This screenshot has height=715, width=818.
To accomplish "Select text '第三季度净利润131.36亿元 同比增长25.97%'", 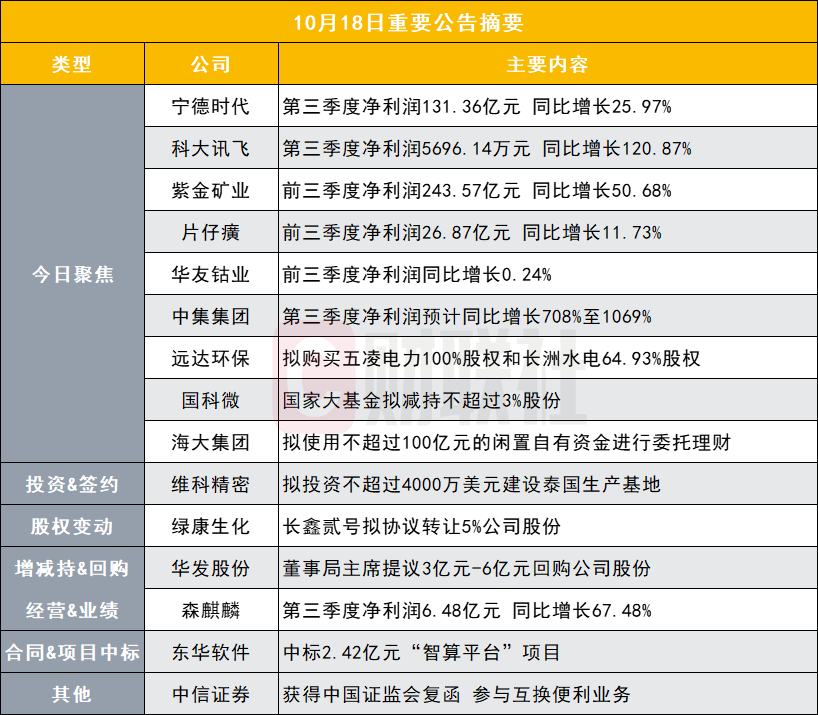I will (477, 106).
